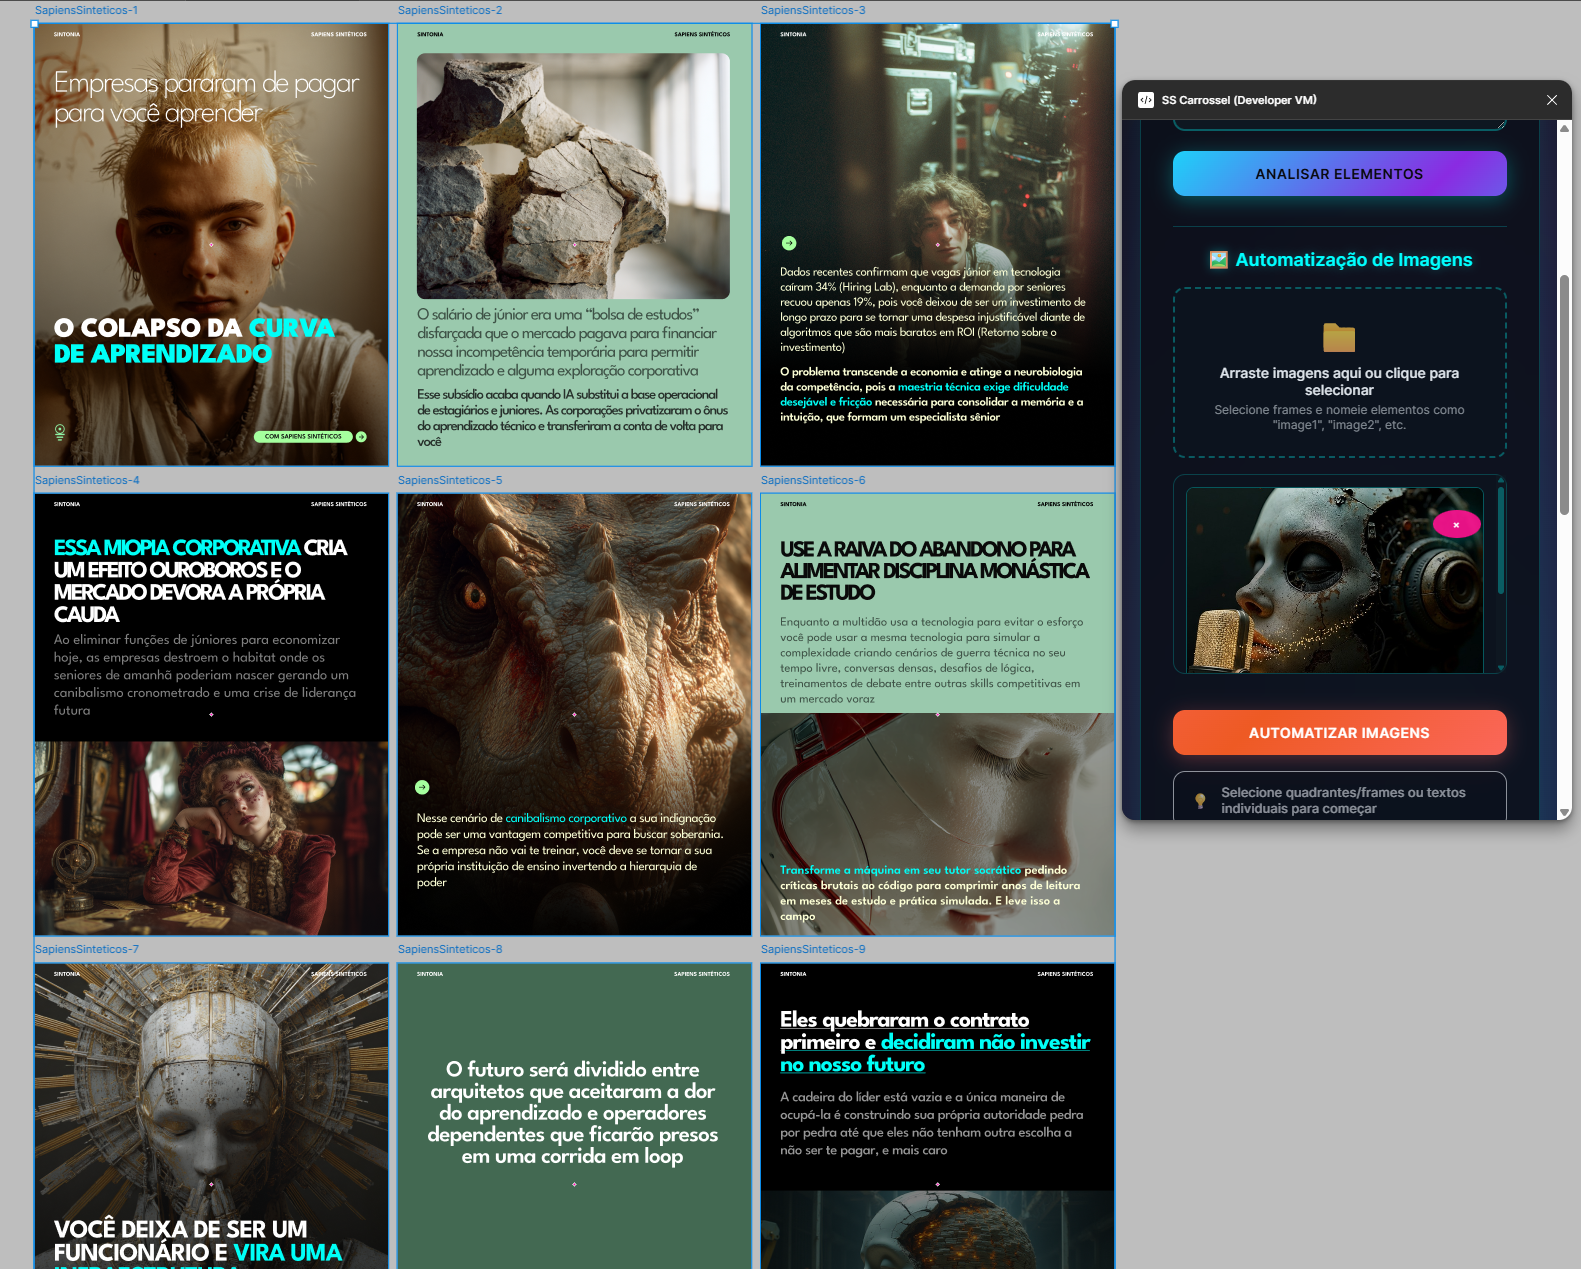The image size is (1581, 1269).
Task: Click the plugin panel scroll-down arrow
Action: point(1564,812)
